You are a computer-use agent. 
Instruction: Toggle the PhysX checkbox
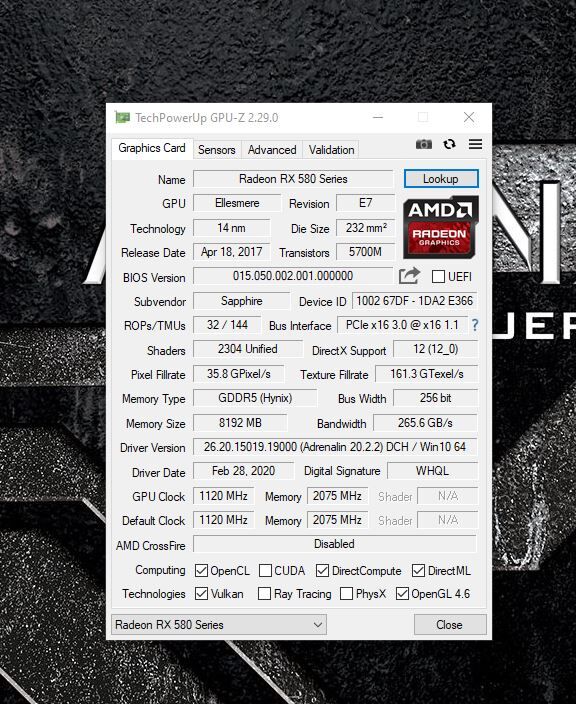[x=346, y=594]
